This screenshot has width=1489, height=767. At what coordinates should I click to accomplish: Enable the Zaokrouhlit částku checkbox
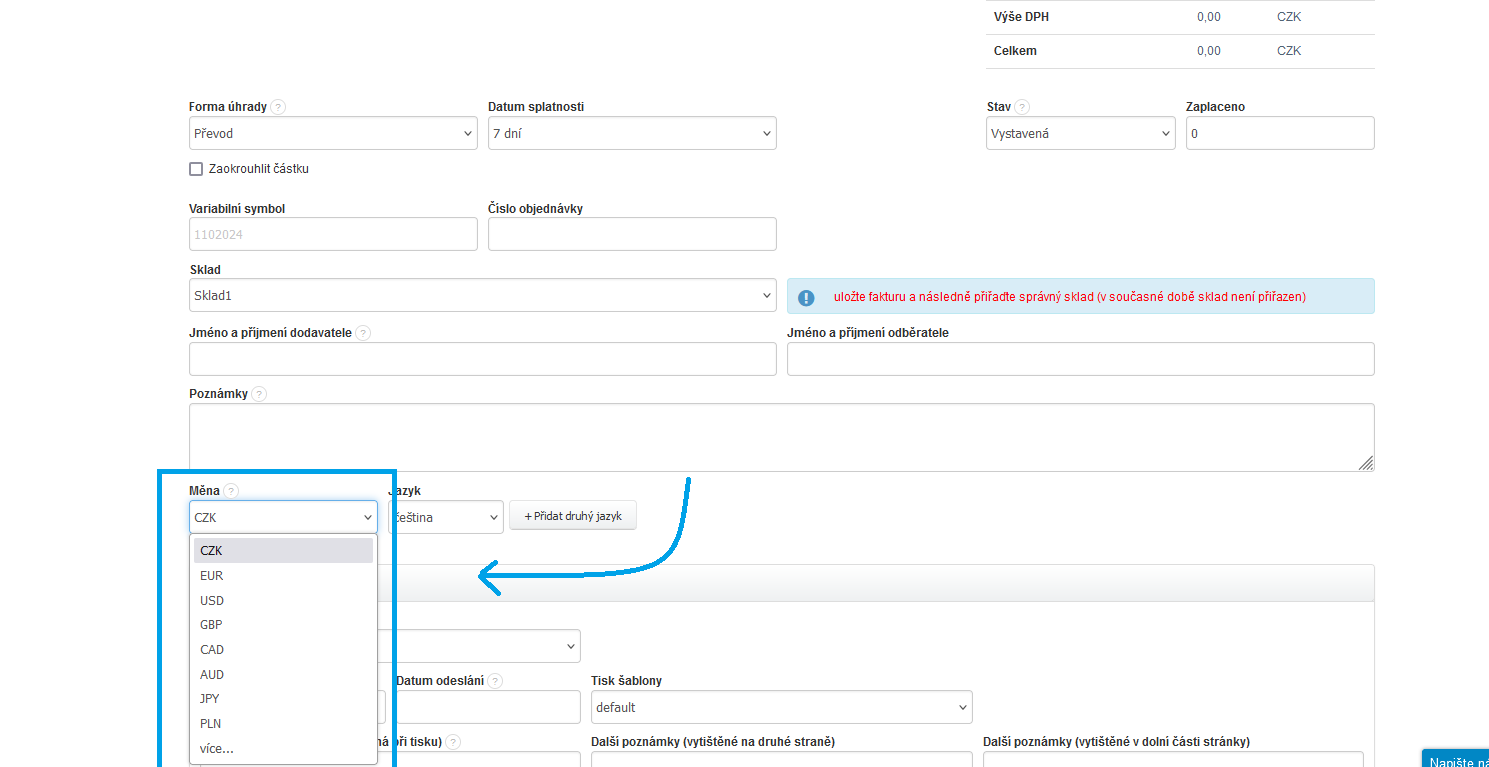coord(196,169)
